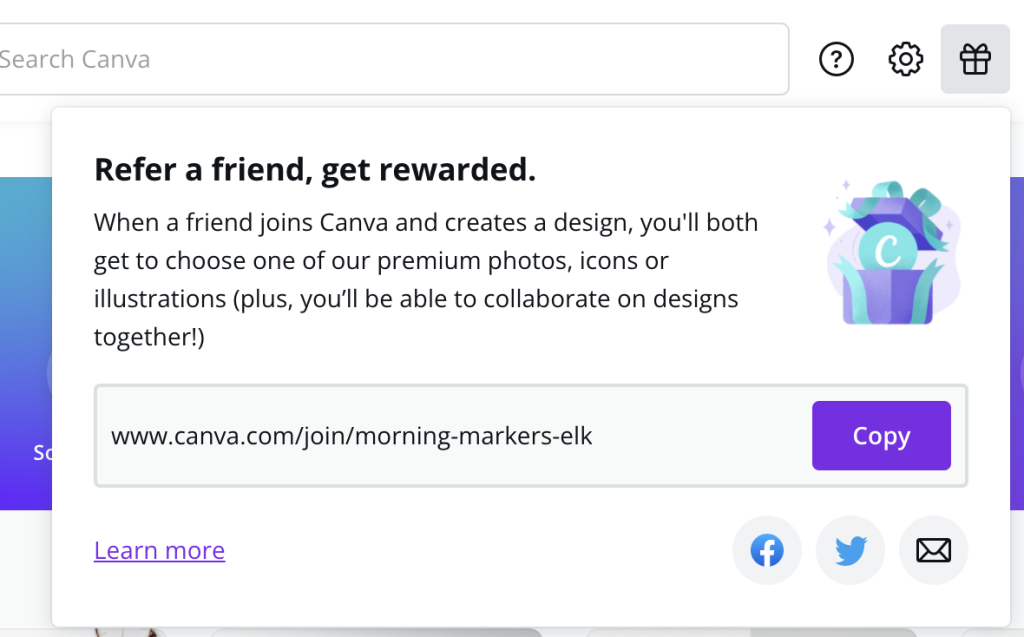The height and width of the screenshot is (637, 1024).
Task: Click the highlighted rewards gift icon
Action: click(975, 59)
